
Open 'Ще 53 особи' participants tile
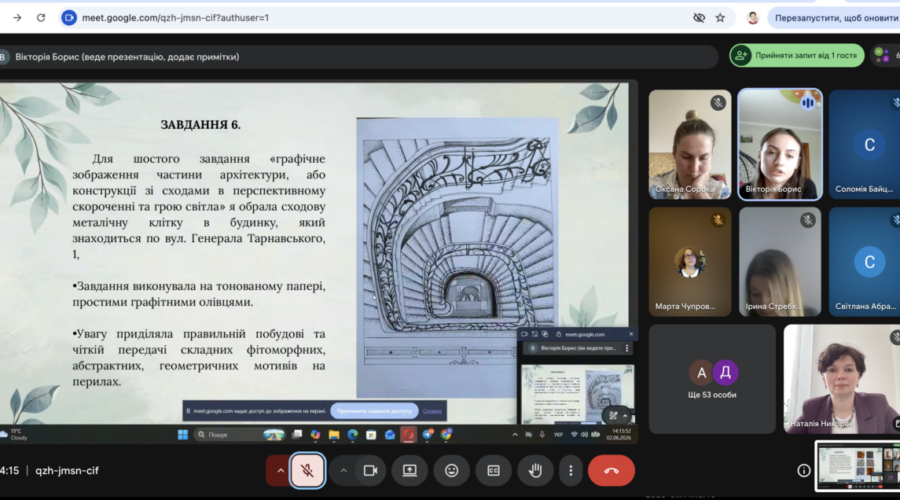[x=712, y=379]
